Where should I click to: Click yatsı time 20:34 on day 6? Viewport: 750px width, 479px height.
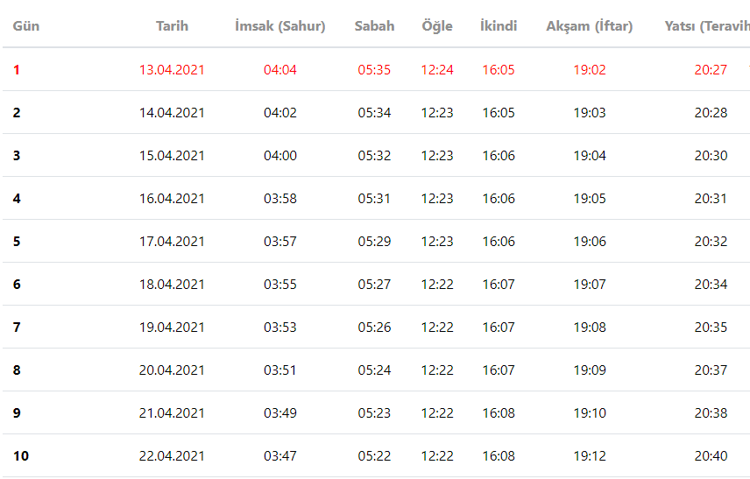(711, 284)
